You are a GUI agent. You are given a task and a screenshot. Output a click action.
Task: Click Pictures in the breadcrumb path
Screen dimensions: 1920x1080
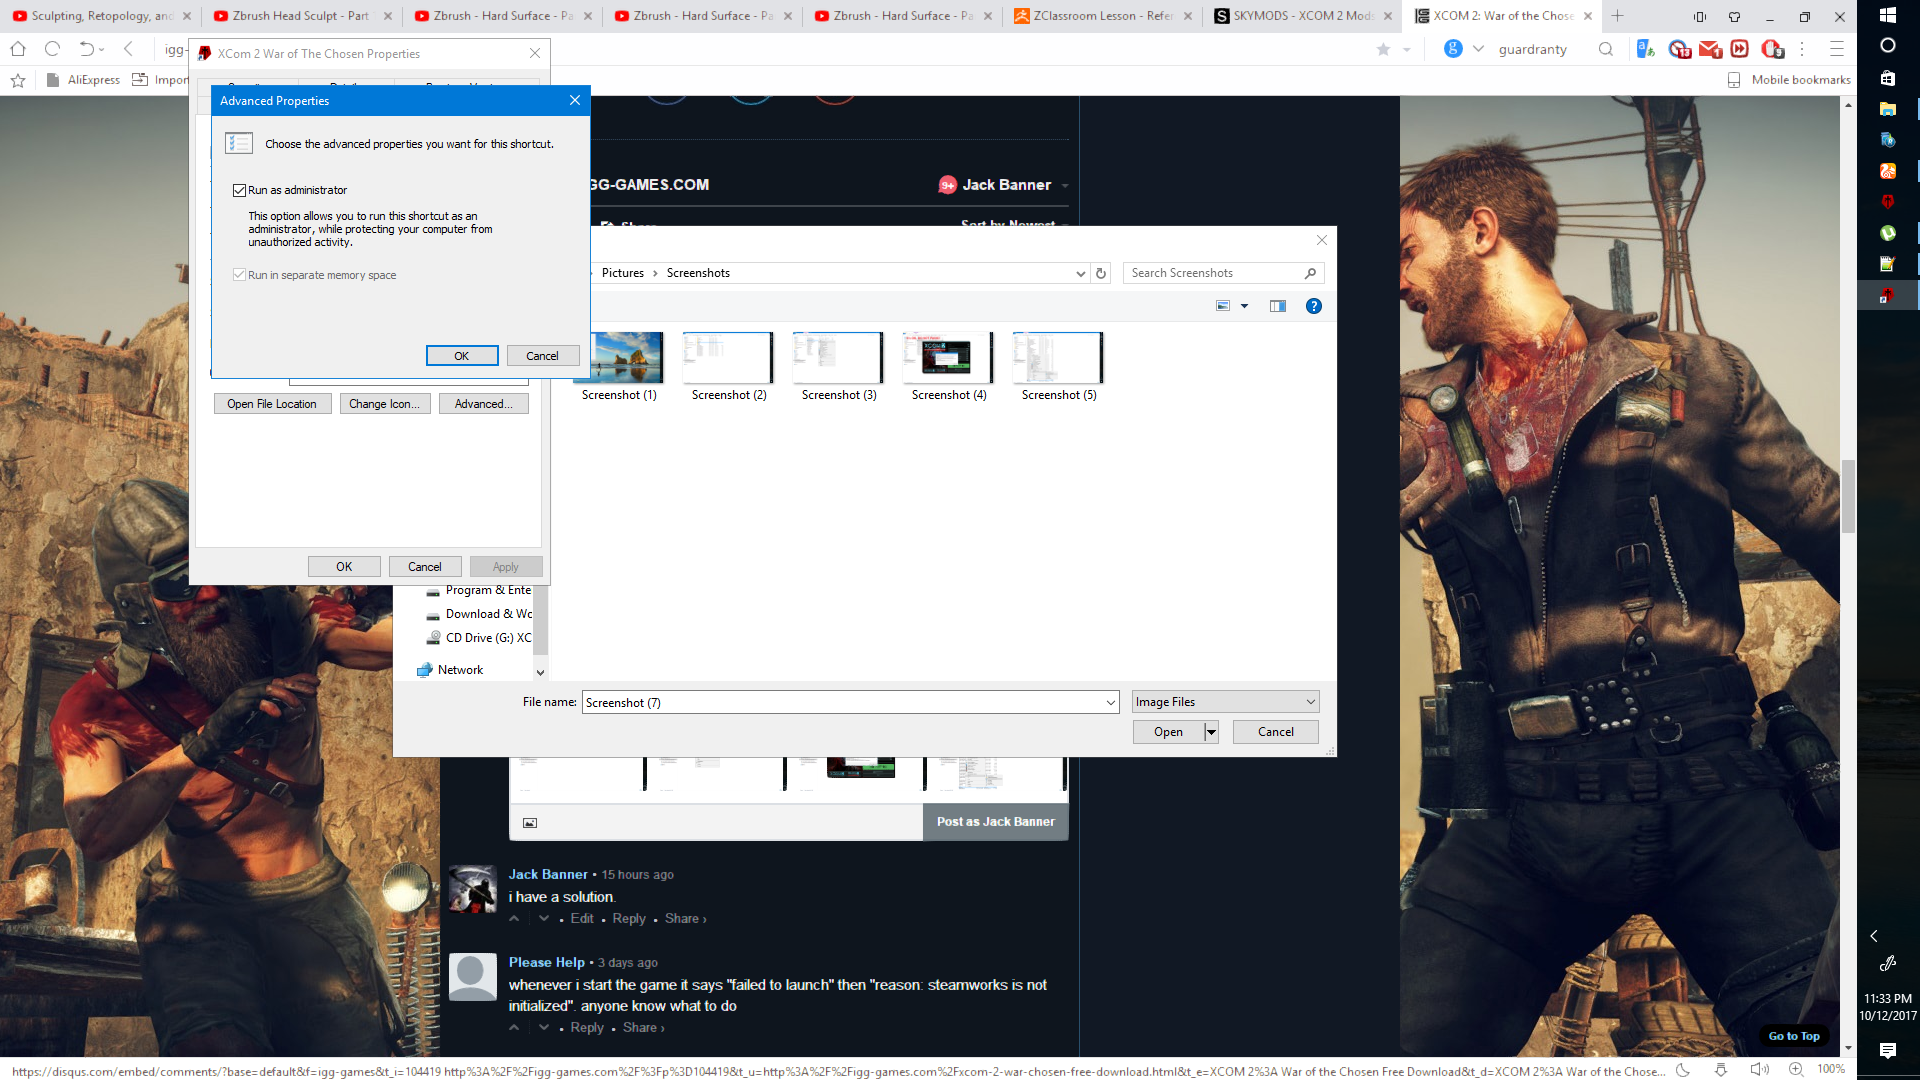coord(623,273)
